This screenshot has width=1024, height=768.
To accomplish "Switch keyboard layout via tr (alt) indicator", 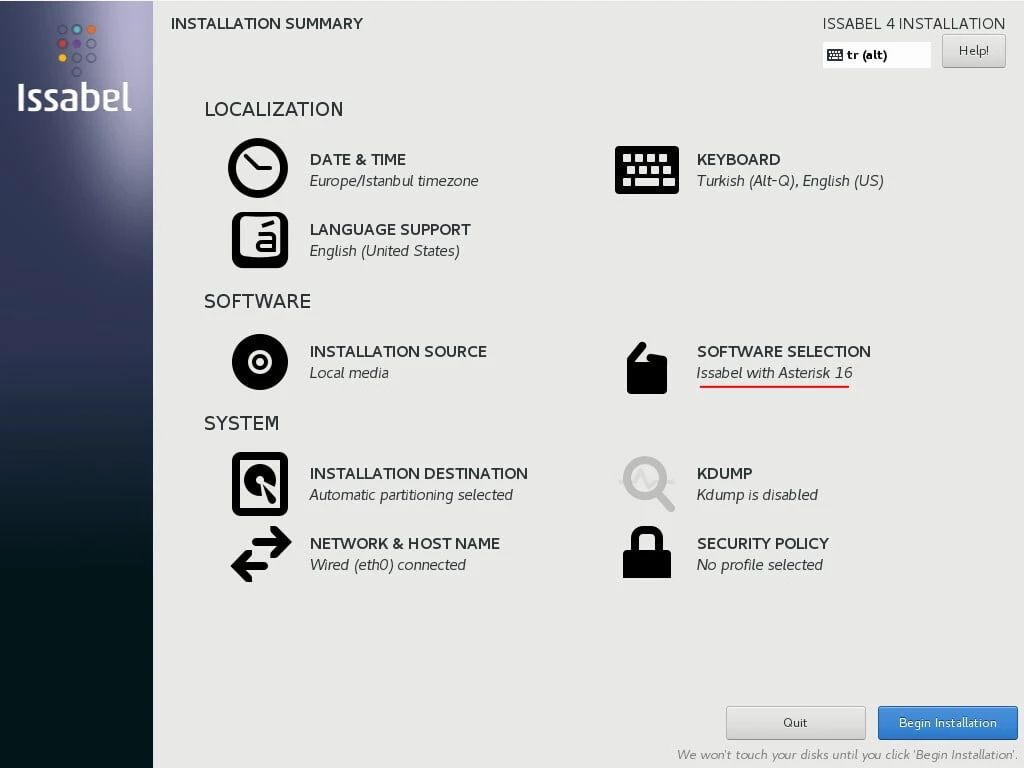I will 876,55.
